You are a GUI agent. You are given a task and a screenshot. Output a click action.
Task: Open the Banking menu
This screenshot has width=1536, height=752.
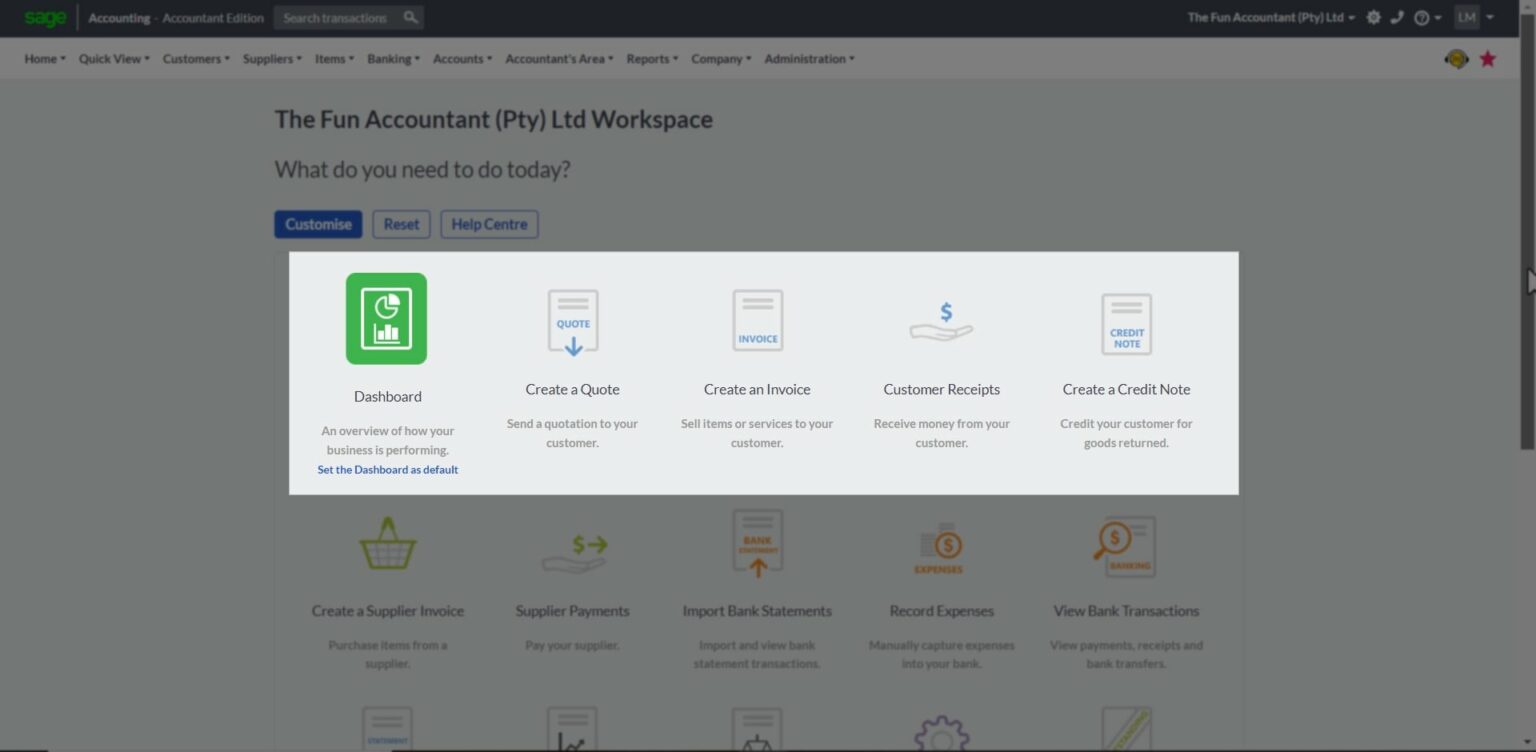click(390, 58)
